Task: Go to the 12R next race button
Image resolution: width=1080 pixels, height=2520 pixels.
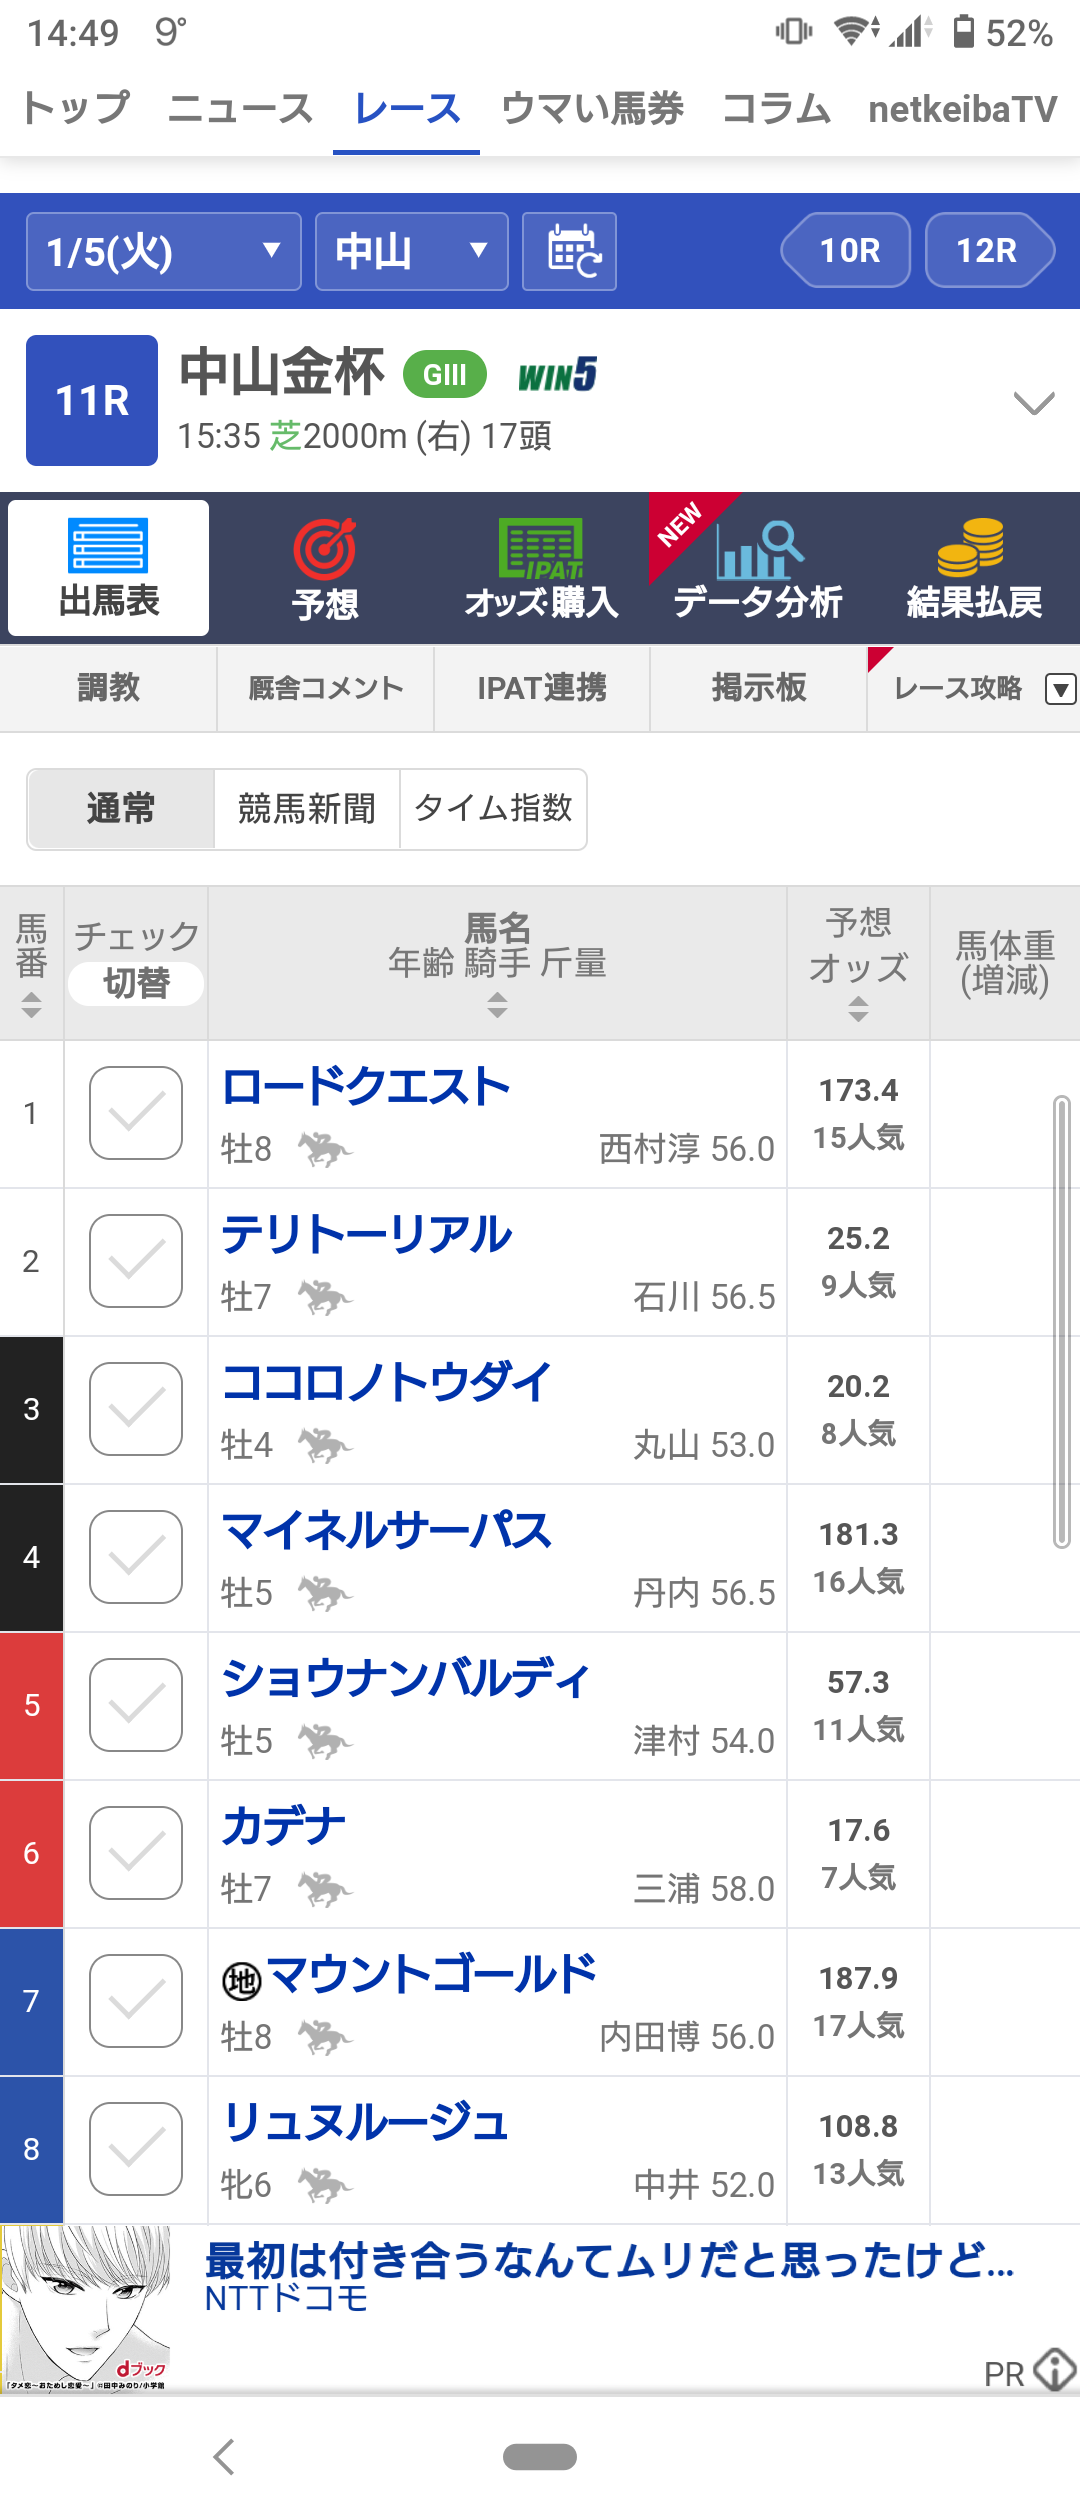Action: click(x=989, y=250)
